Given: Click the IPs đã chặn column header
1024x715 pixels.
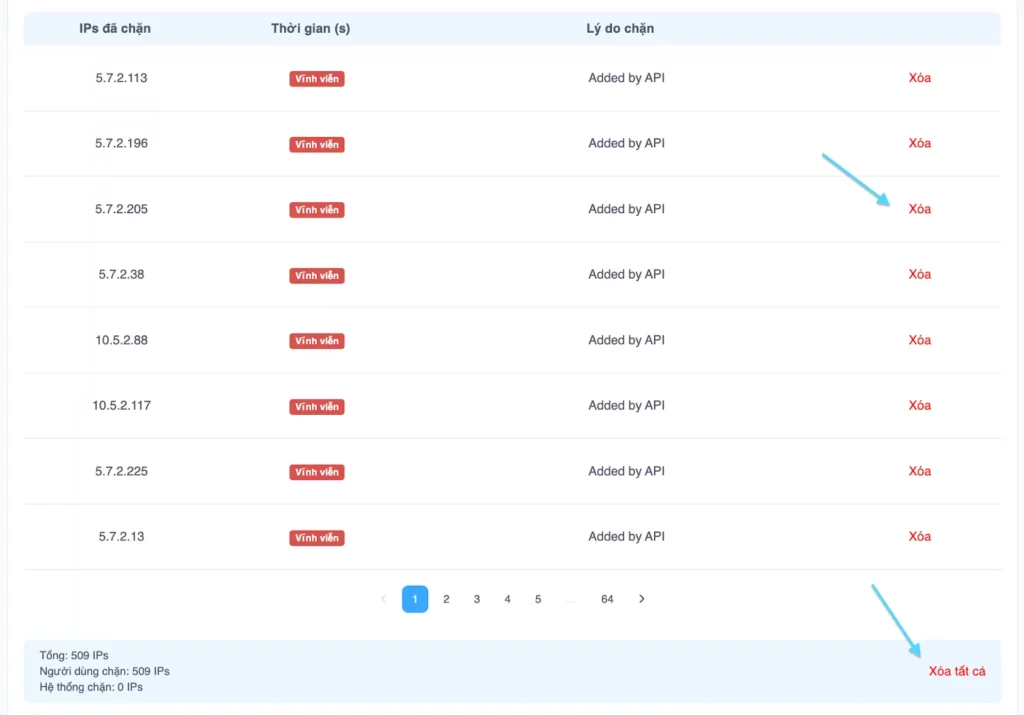Looking at the screenshot, I should pos(115,28).
